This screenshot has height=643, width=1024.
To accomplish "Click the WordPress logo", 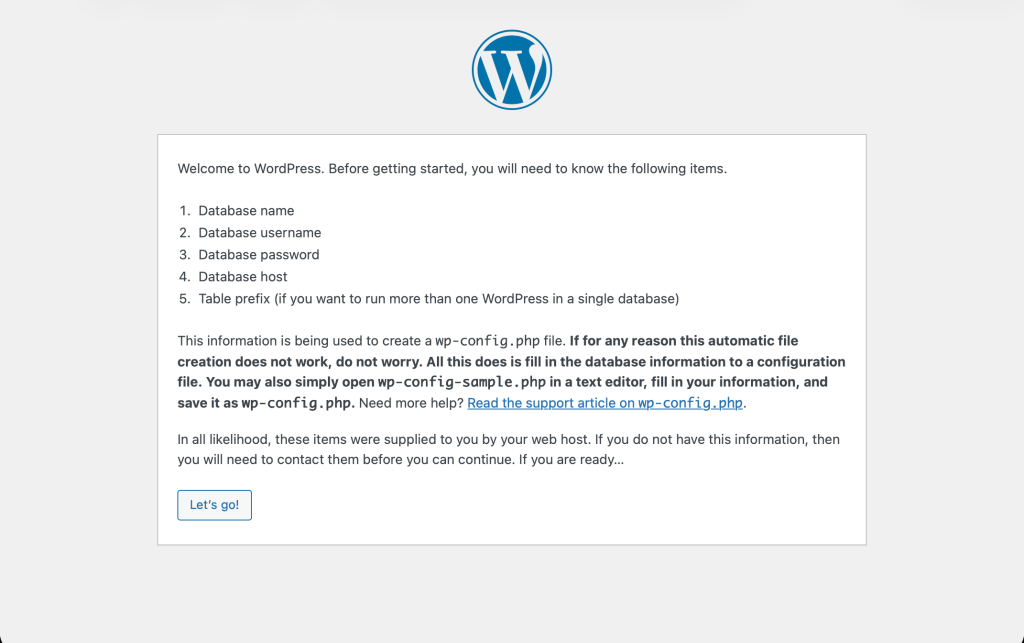I will 511,69.
